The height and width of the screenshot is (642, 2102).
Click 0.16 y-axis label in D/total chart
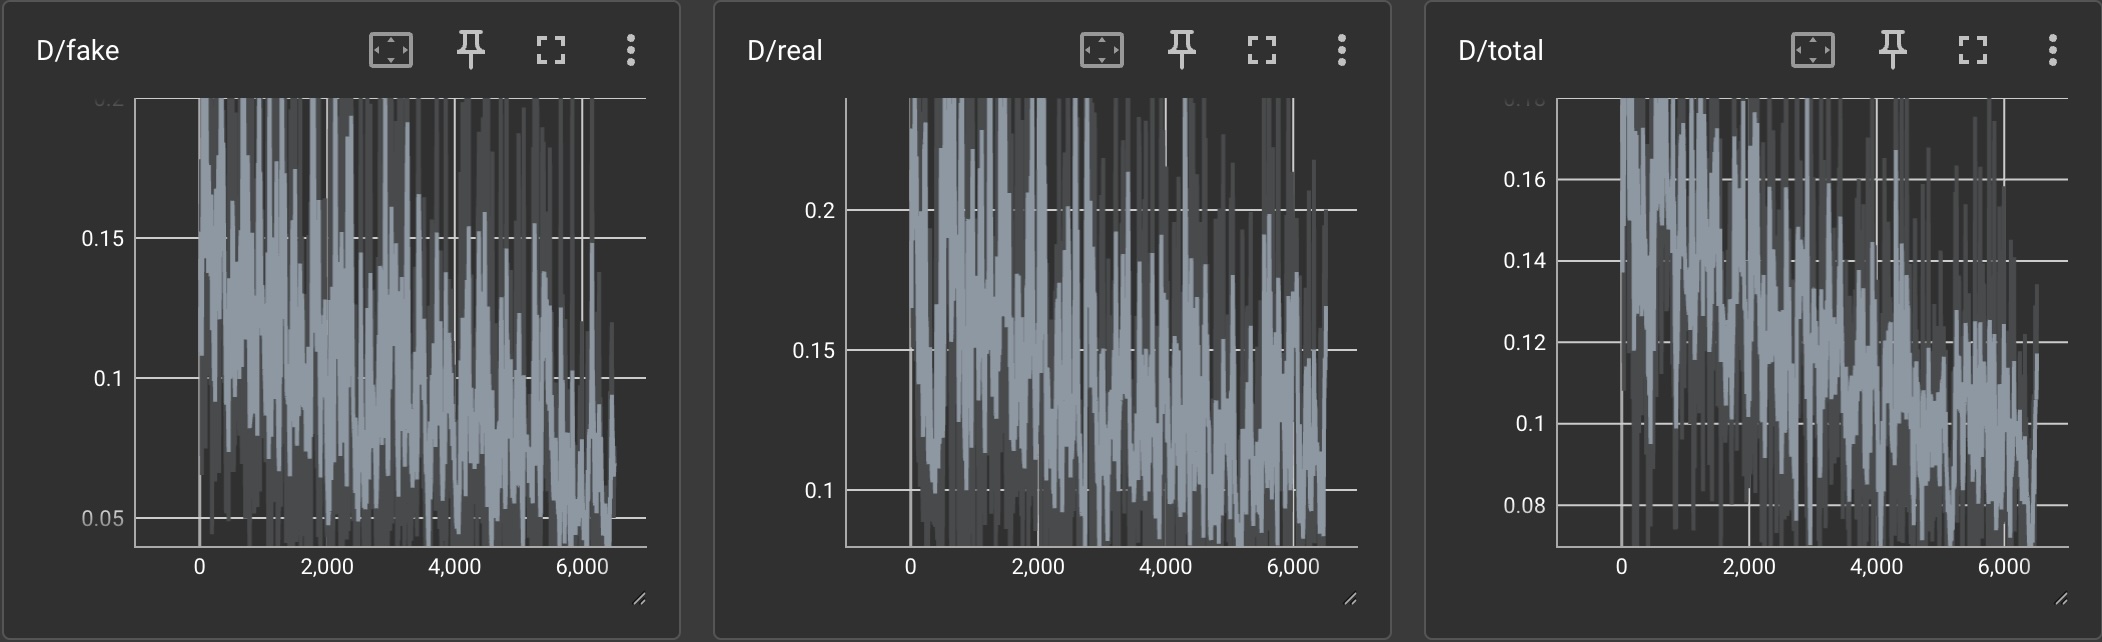coord(1525,179)
